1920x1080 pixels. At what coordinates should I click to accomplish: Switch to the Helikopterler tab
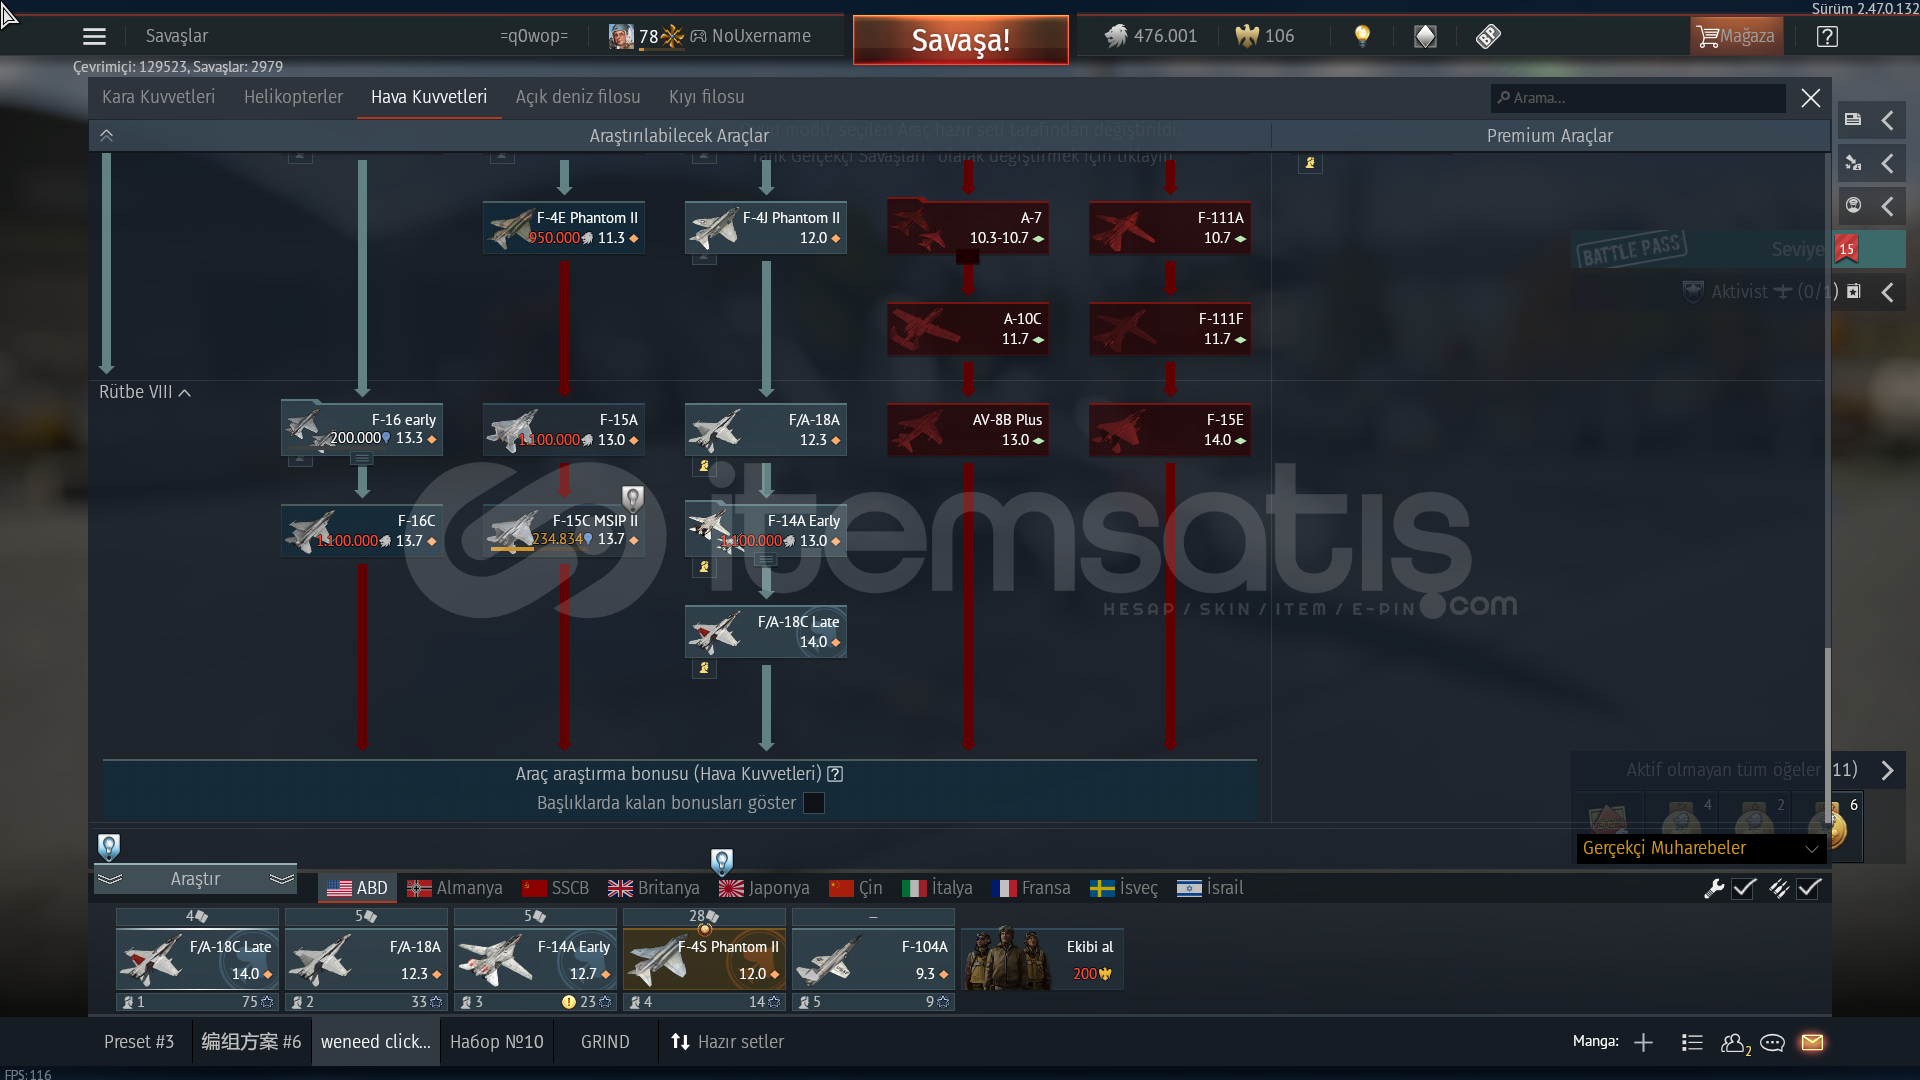pos(293,97)
